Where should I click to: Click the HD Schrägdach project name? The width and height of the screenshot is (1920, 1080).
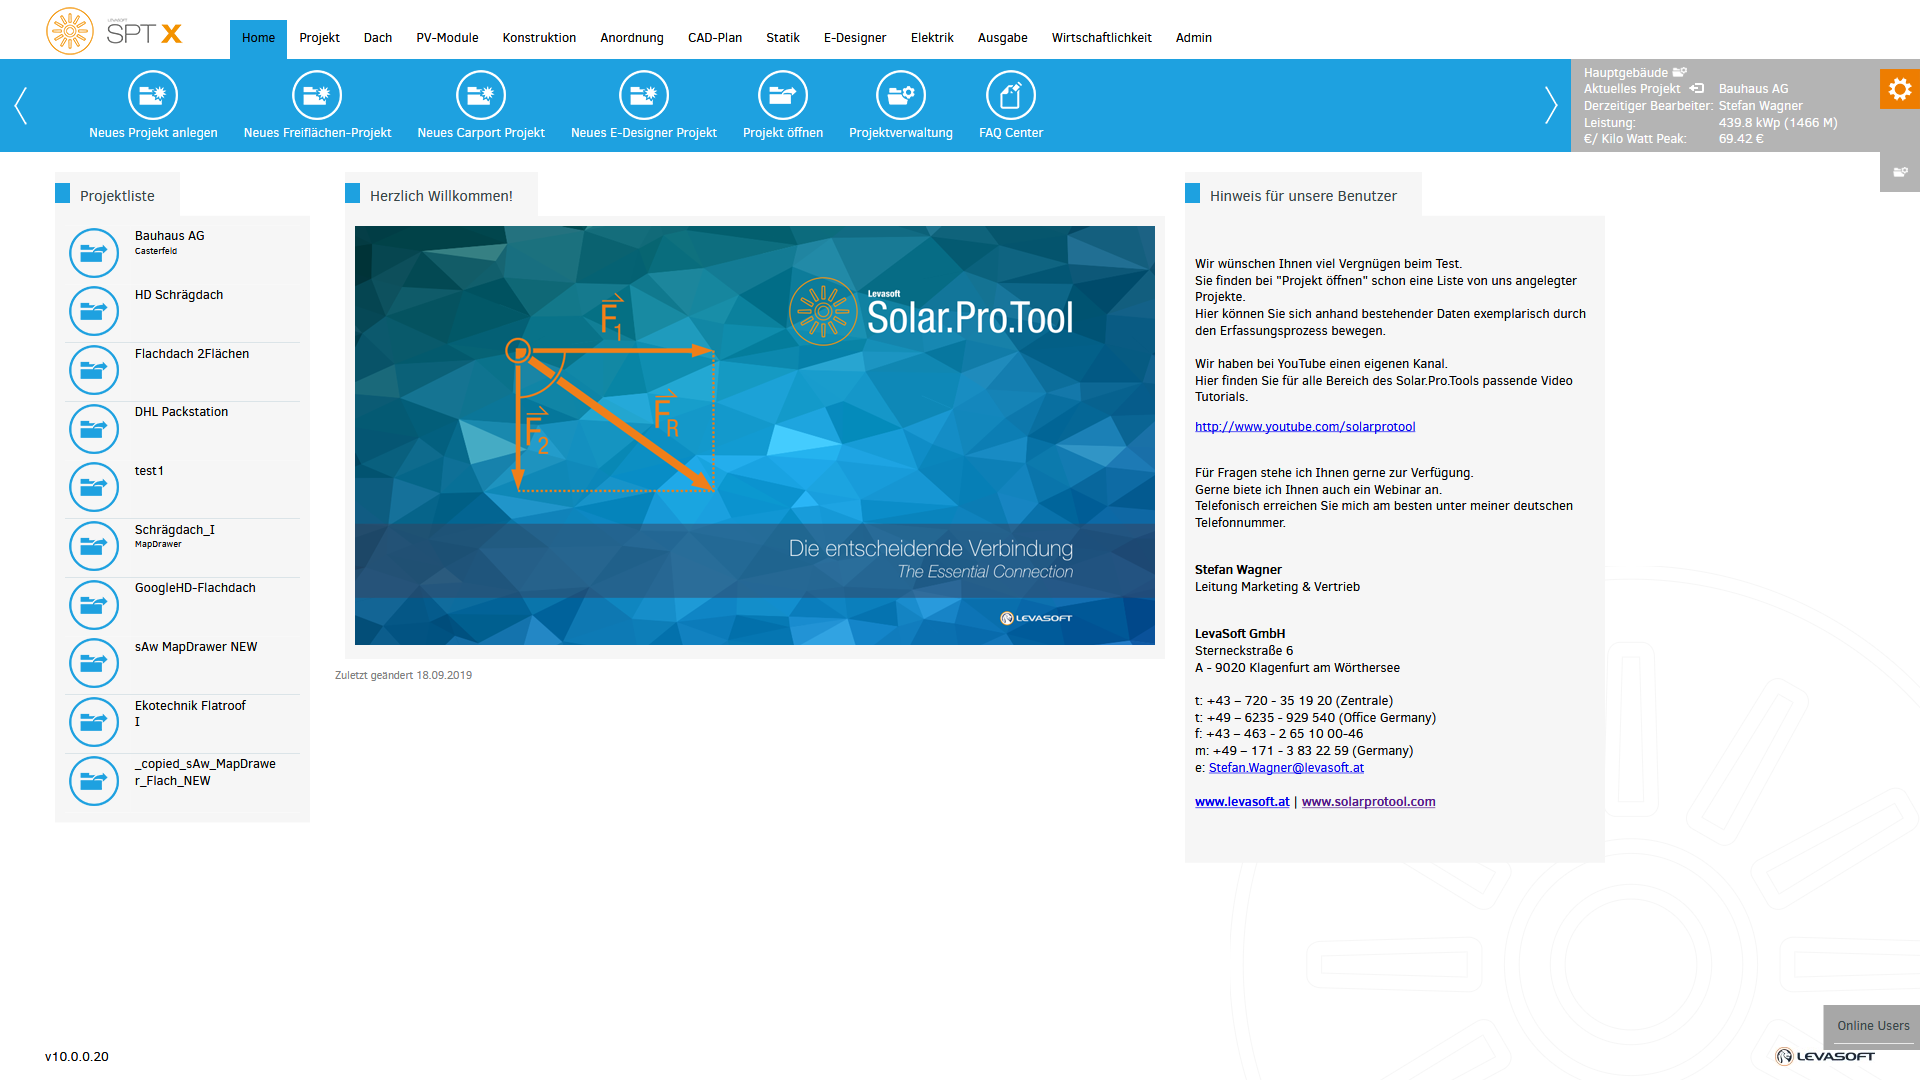pos(179,295)
